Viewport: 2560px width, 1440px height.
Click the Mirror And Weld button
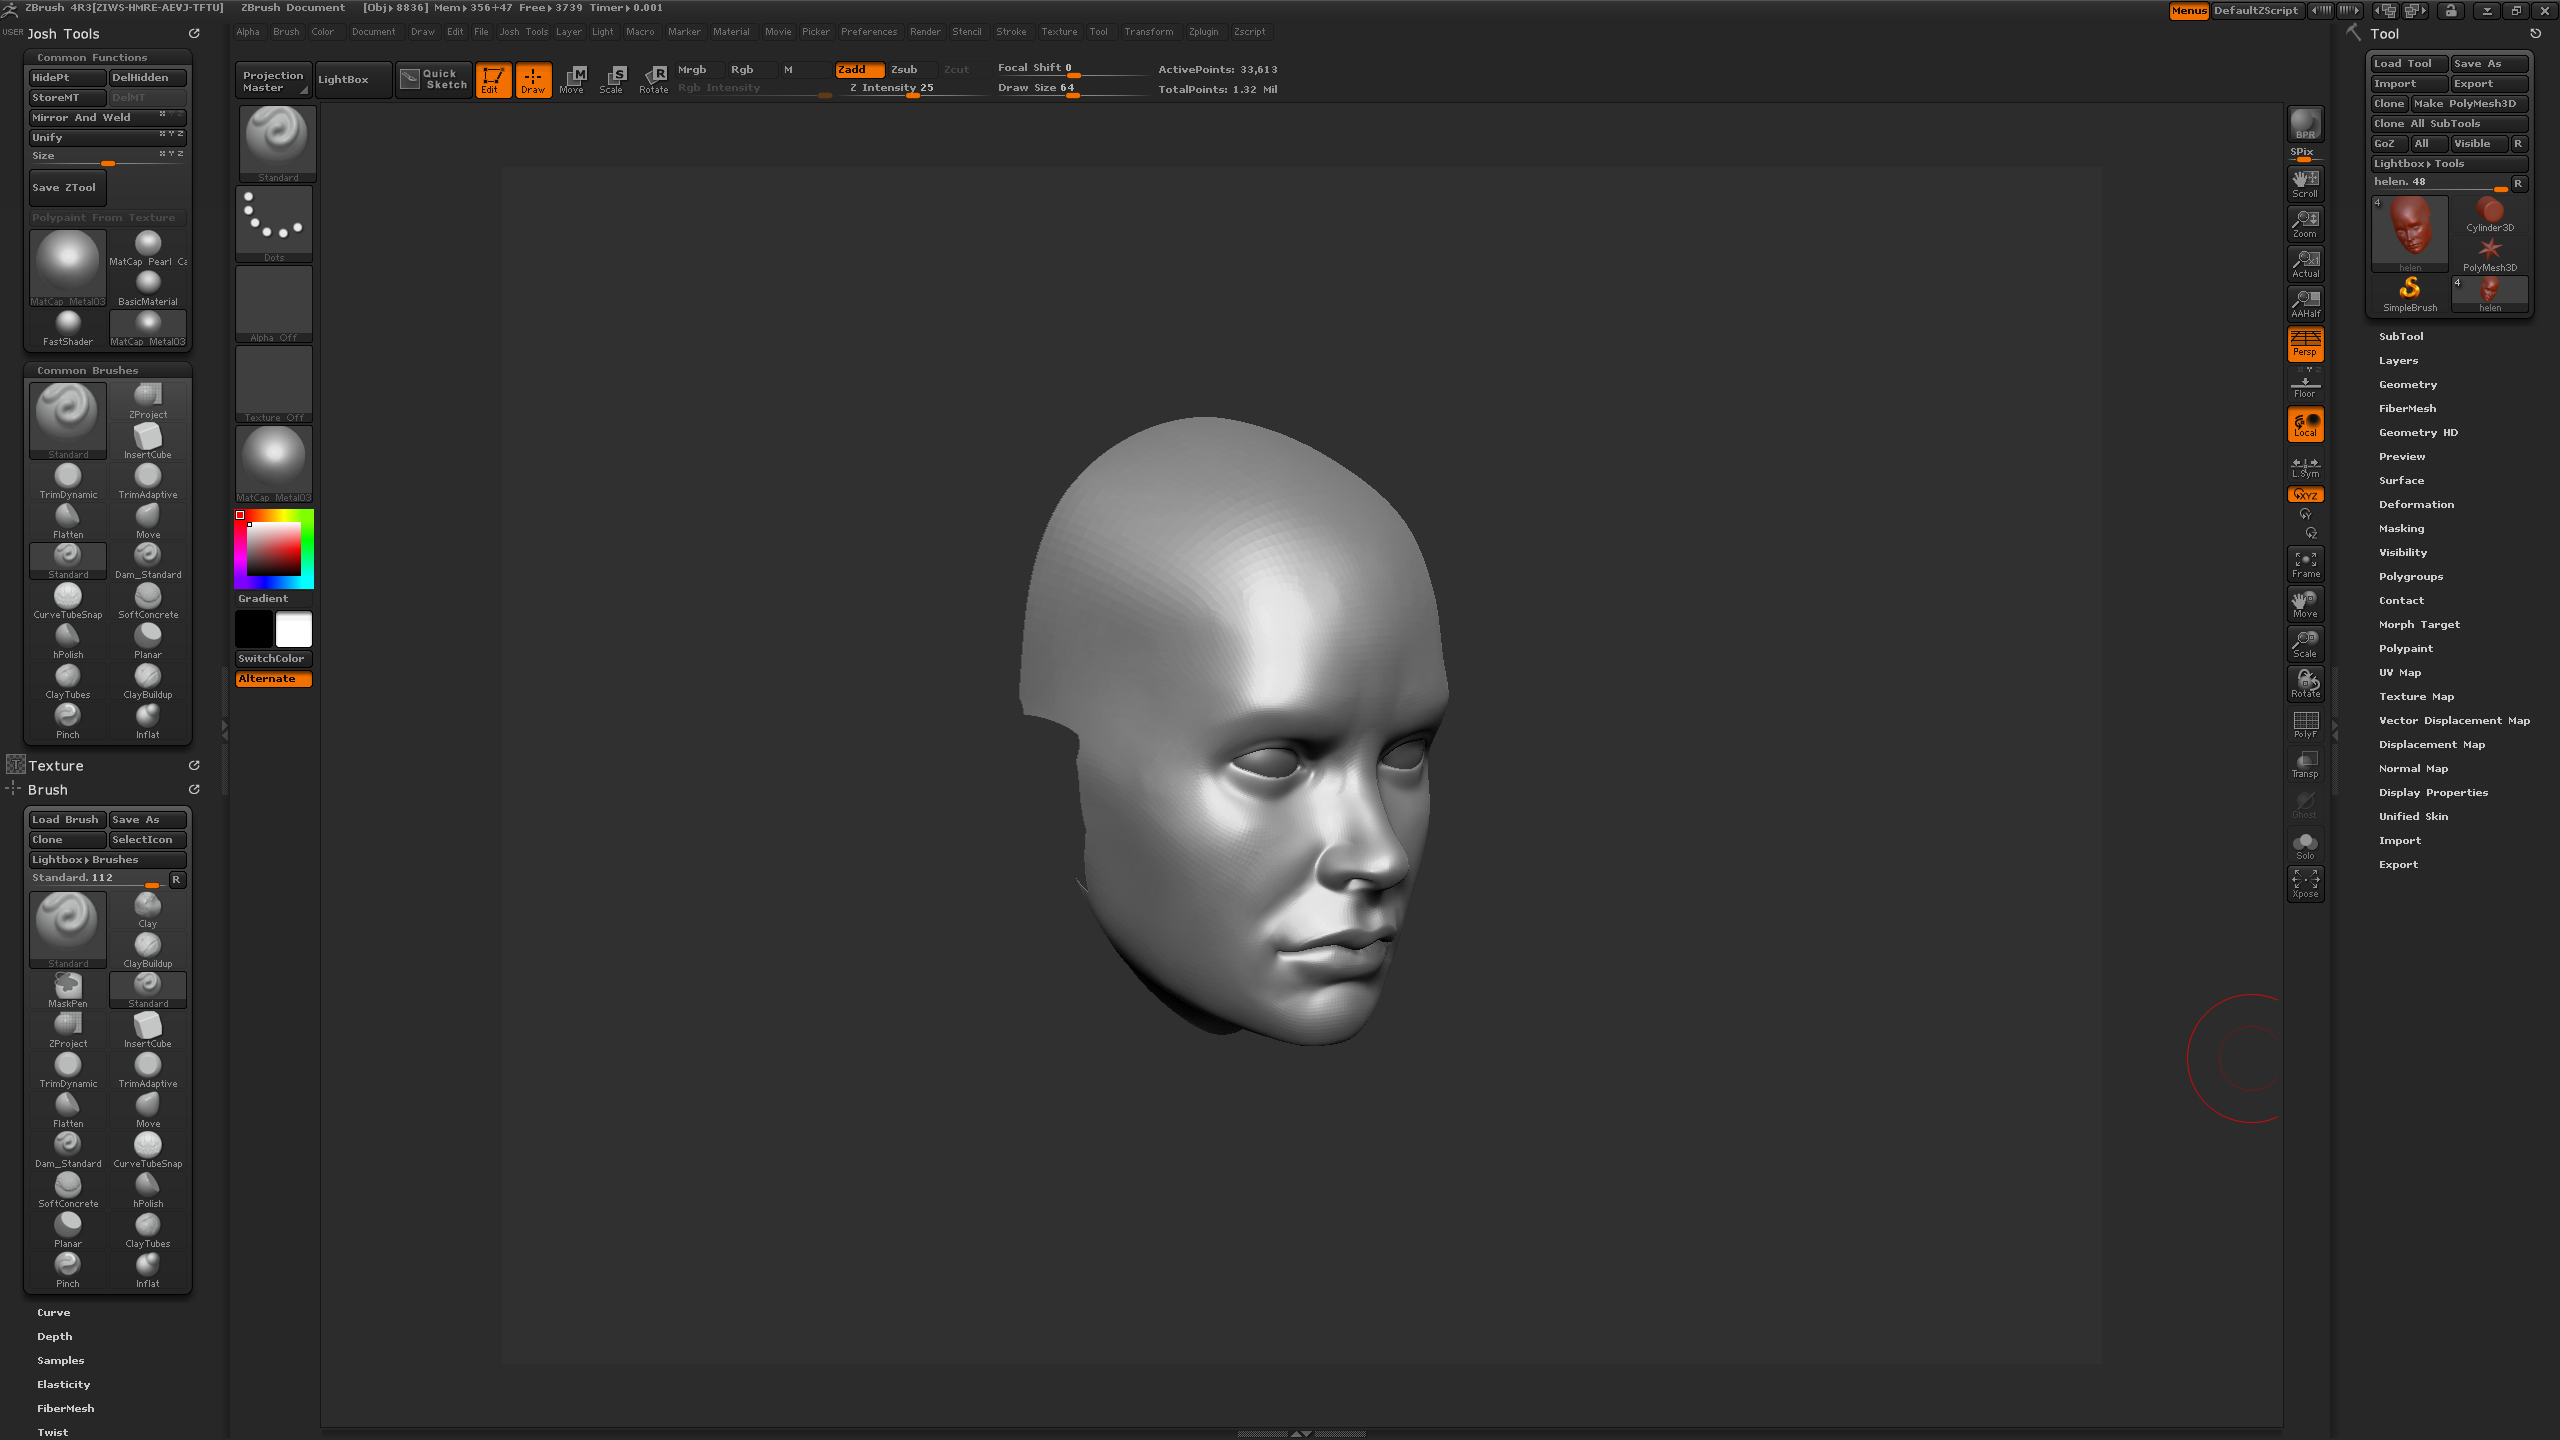coord(107,117)
